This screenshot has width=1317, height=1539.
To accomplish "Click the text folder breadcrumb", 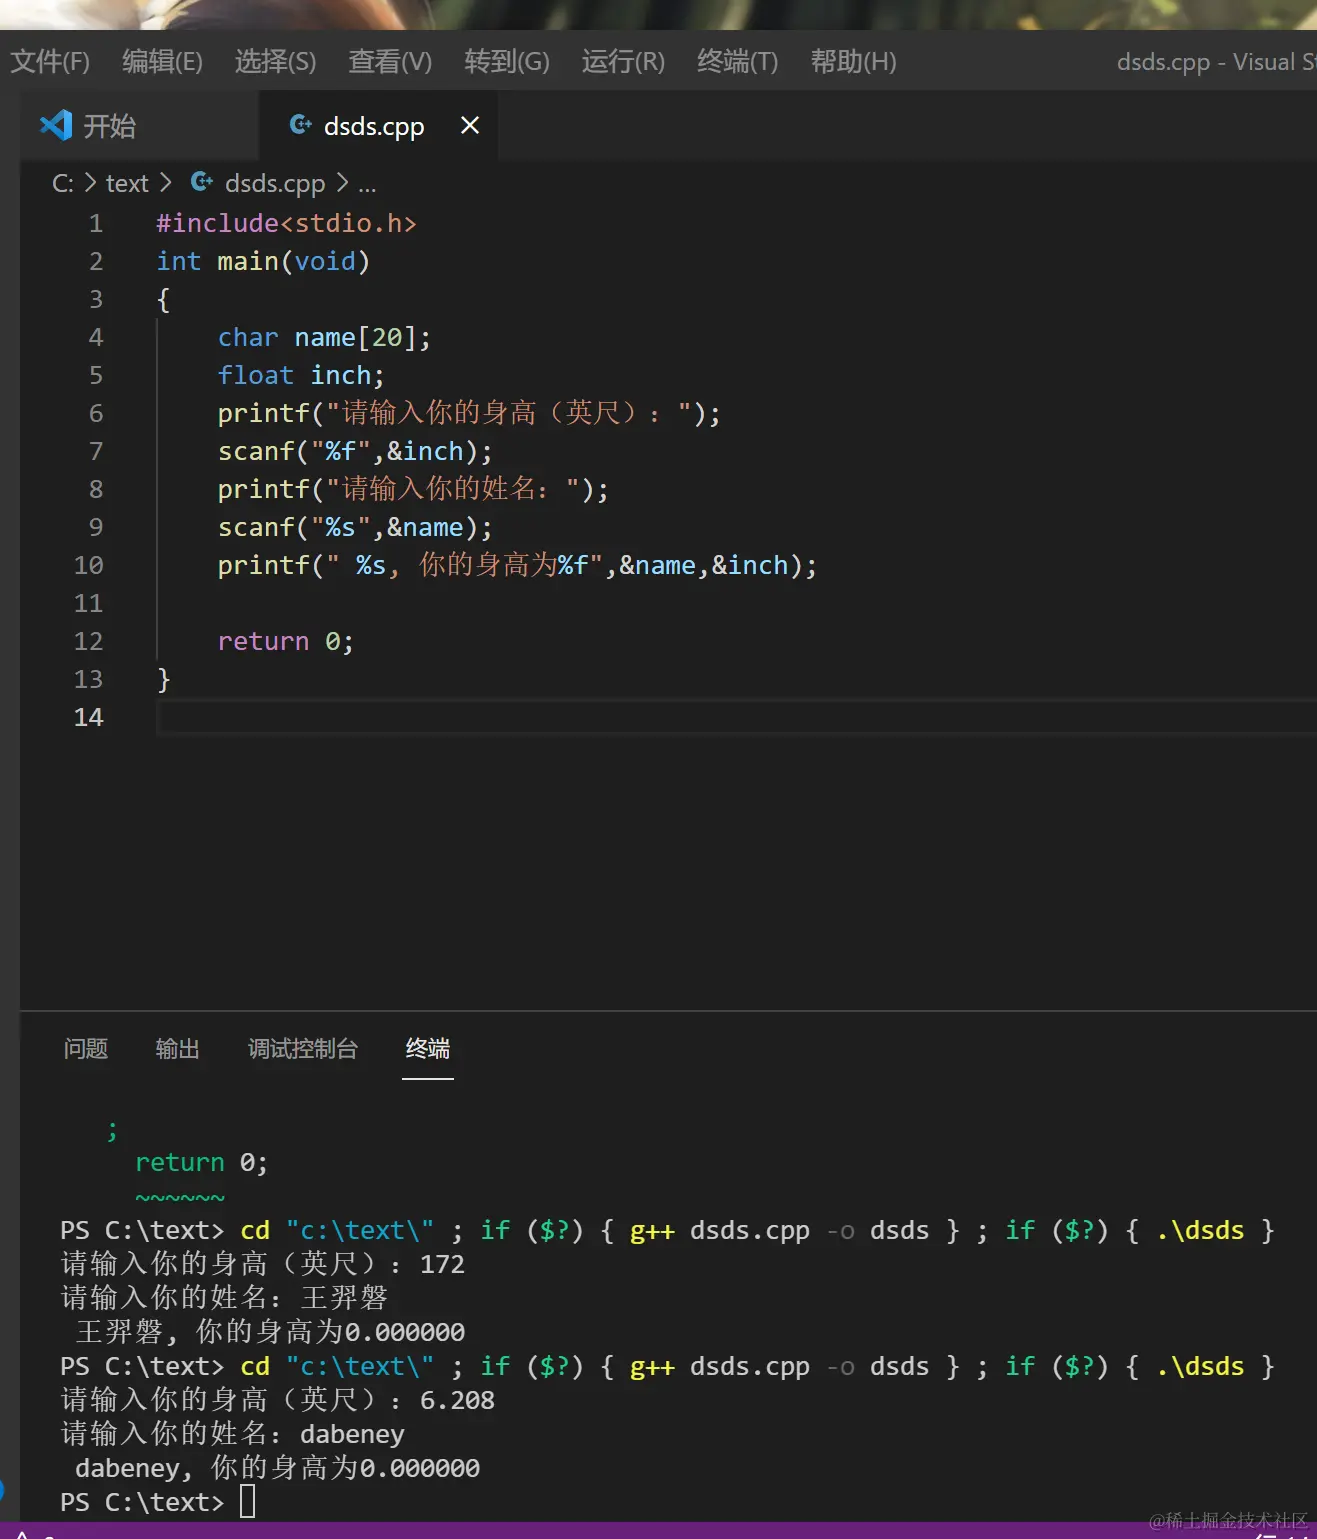I will pyautogui.click(x=127, y=184).
